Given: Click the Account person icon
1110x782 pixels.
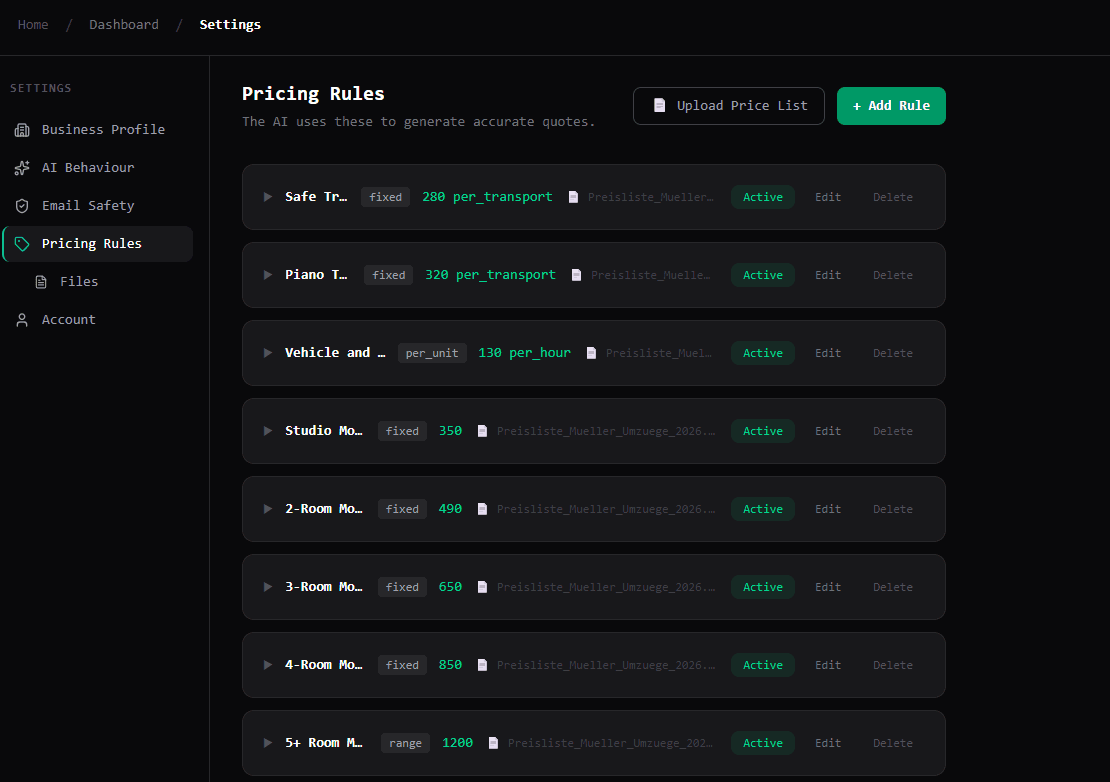Looking at the screenshot, I should pos(22,320).
